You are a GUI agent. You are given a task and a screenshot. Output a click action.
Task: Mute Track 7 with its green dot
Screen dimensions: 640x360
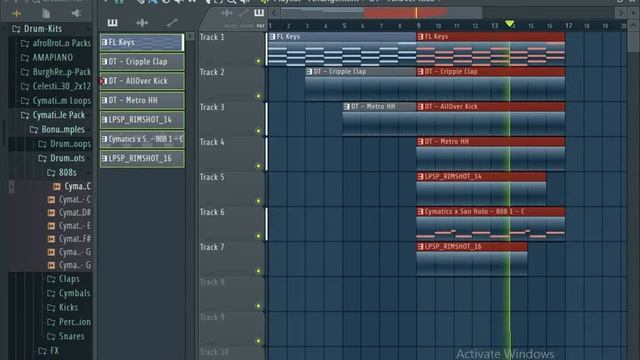point(258,271)
